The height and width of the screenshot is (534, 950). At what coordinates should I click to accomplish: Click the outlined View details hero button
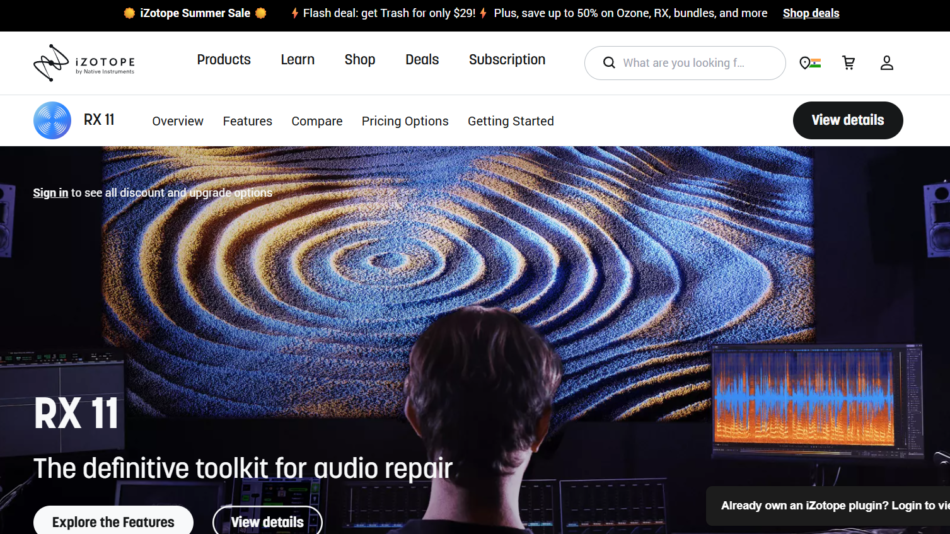click(x=267, y=521)
